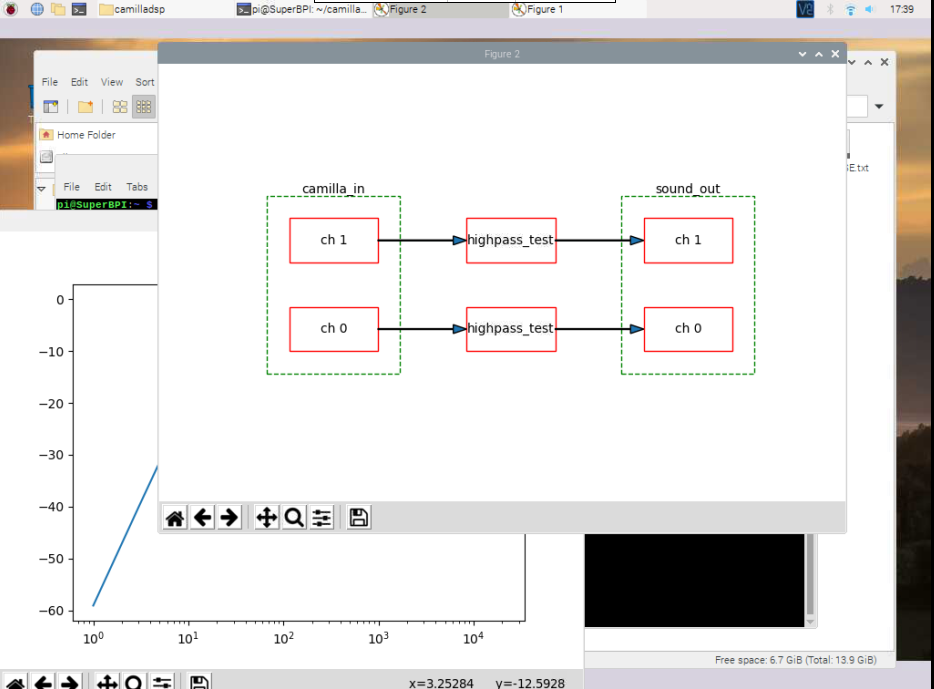This screenshot has width=934, height=689.
Task: Click Figure 1 forward arrow in its toolbar
Action: (x=70, y=682)
